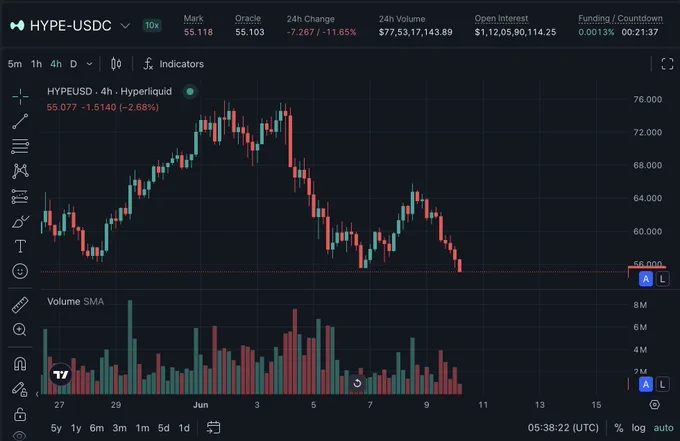Collapse the drawing toolbar arrow
The width and height of the screenshot is (680, 441).
click(37, 394)
